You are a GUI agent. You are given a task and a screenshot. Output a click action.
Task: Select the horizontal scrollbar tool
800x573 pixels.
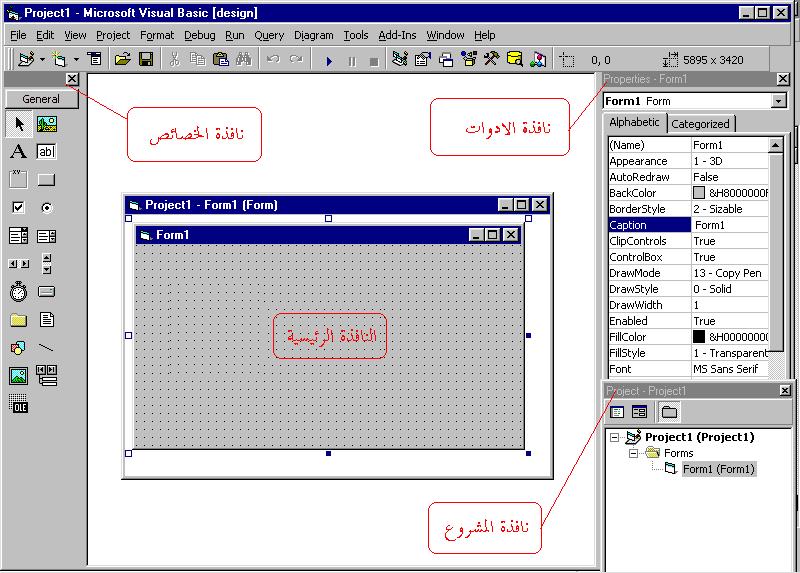(x=19, y=264)
